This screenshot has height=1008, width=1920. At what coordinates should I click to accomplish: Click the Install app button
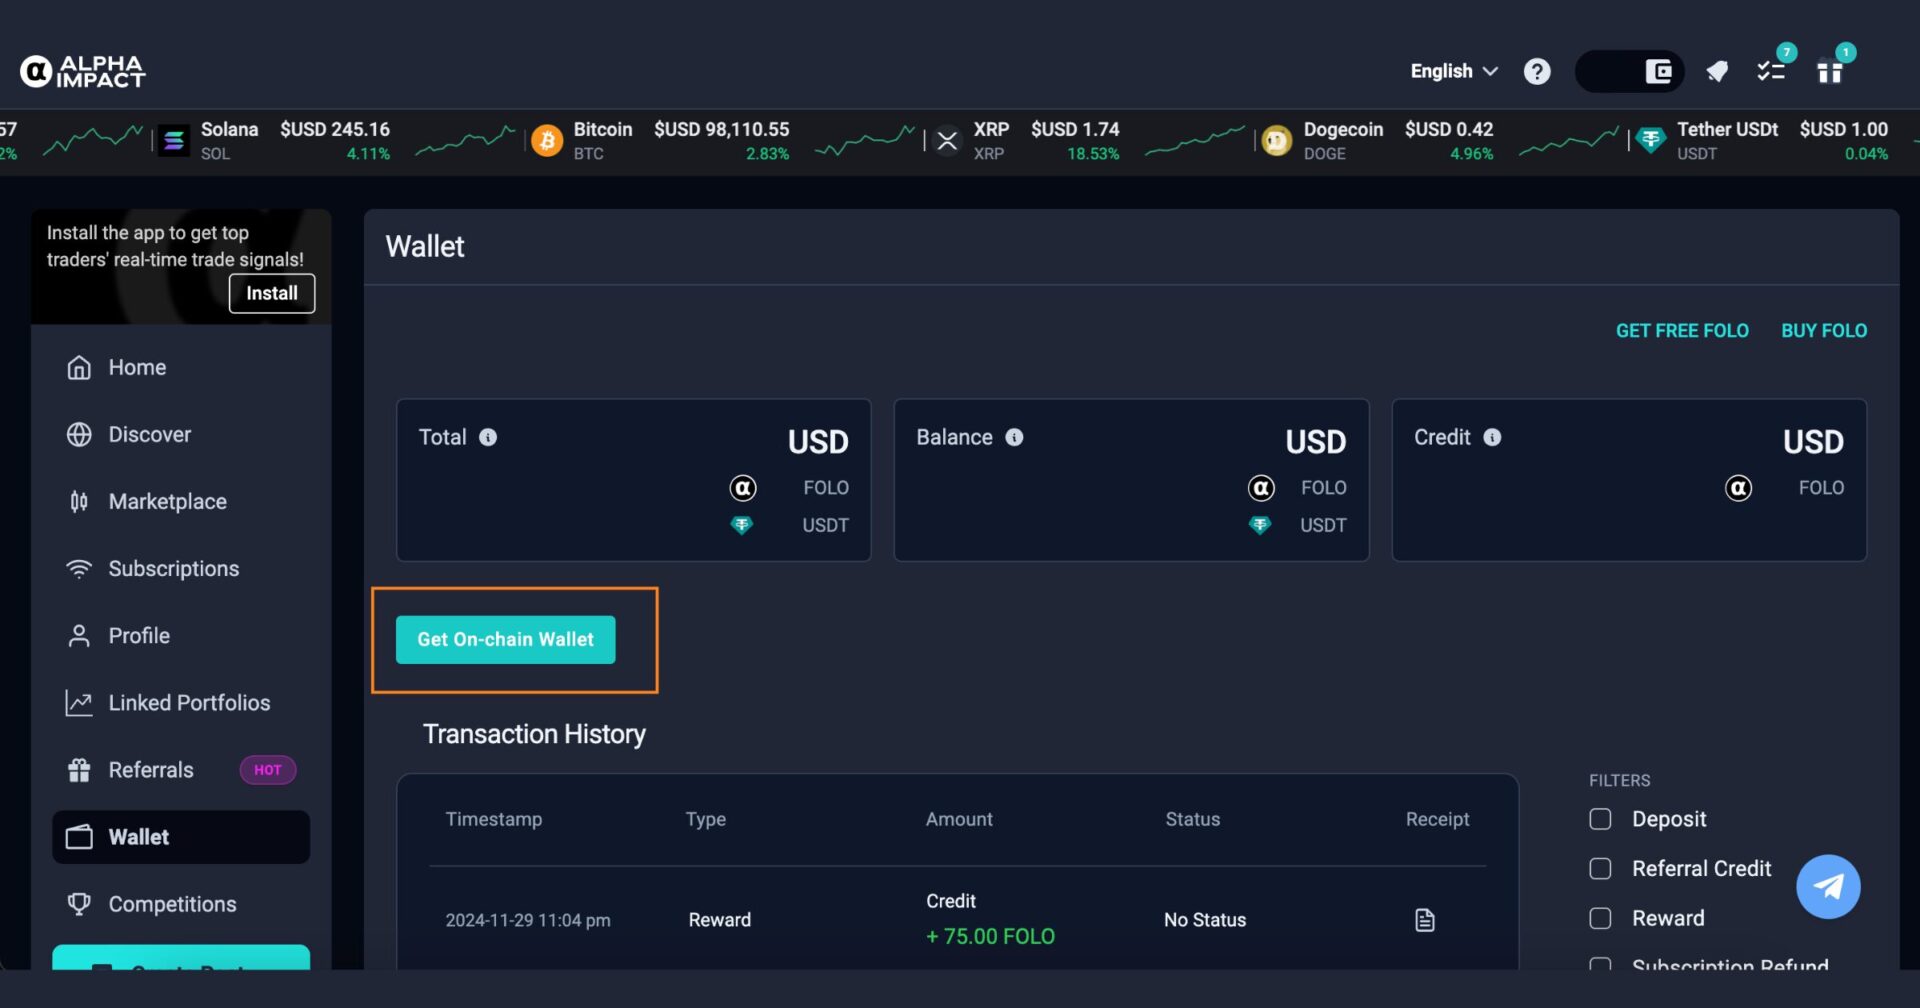[272, 293]
